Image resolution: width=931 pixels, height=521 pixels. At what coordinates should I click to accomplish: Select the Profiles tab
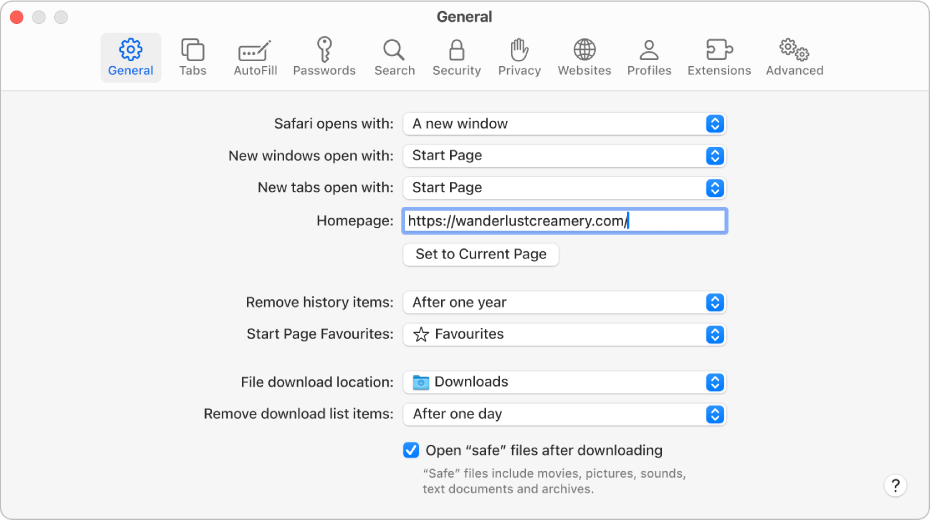coord(648,57)
